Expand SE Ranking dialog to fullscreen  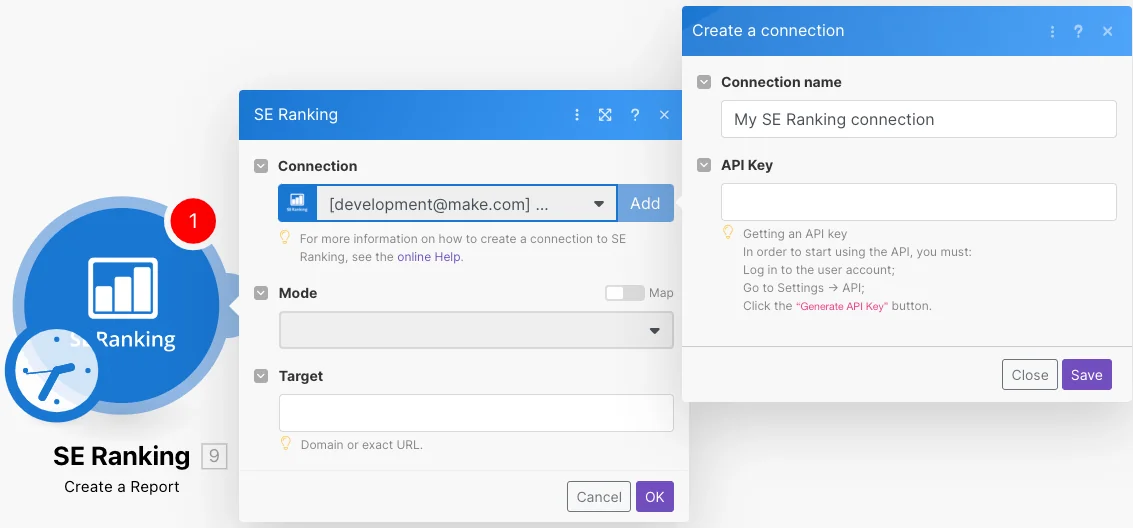tap(605, 115)
